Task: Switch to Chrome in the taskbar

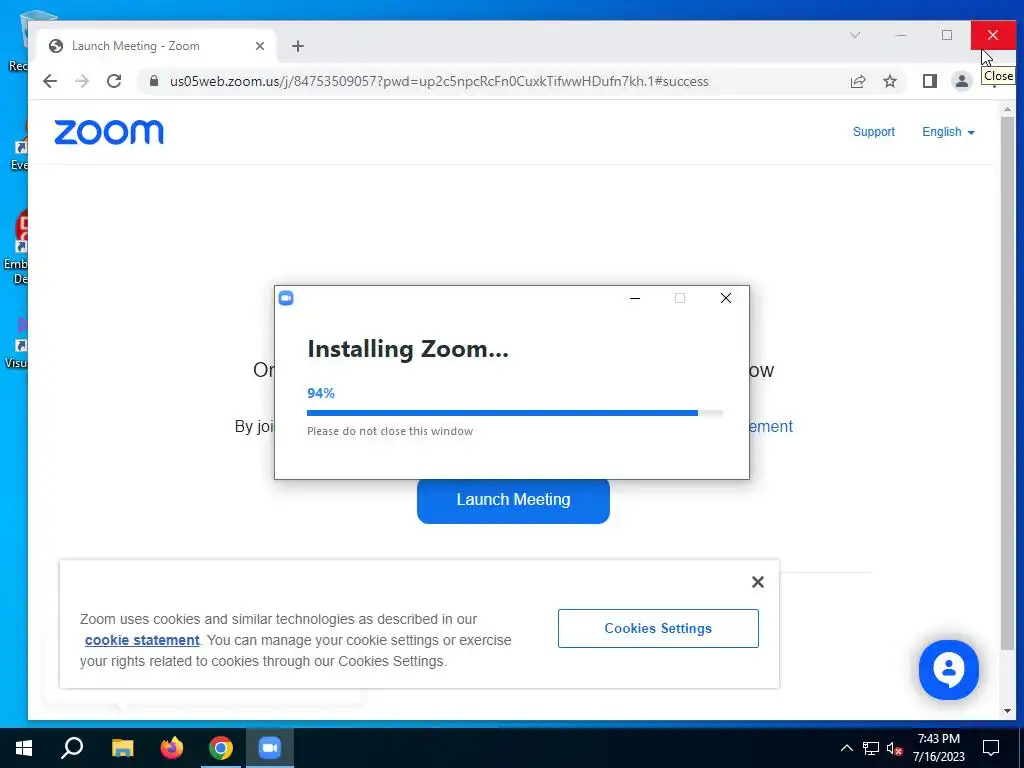Action: (x=221, y=748)
